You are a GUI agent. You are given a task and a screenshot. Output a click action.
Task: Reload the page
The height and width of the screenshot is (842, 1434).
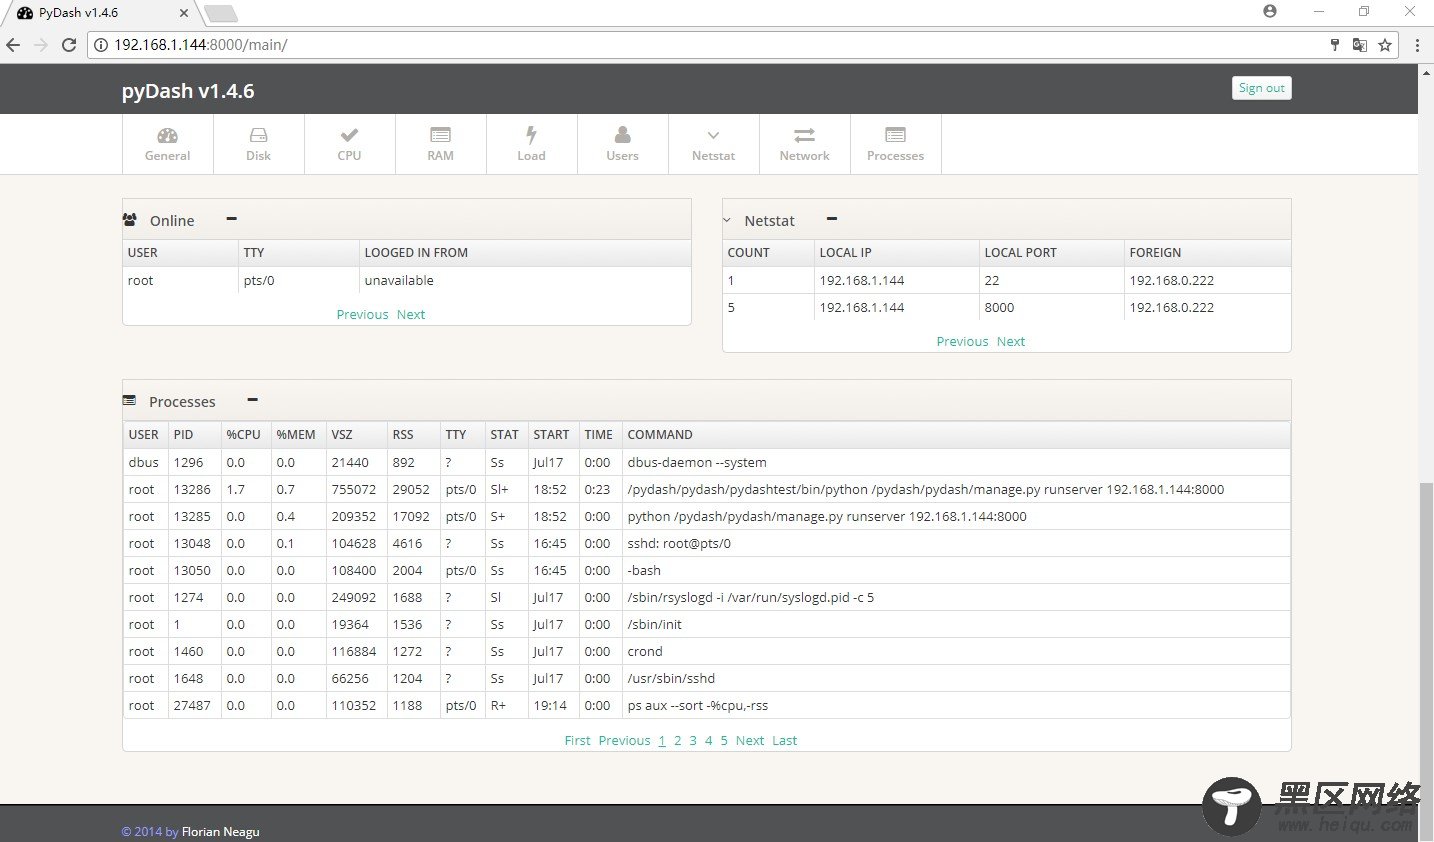(69, 45)
